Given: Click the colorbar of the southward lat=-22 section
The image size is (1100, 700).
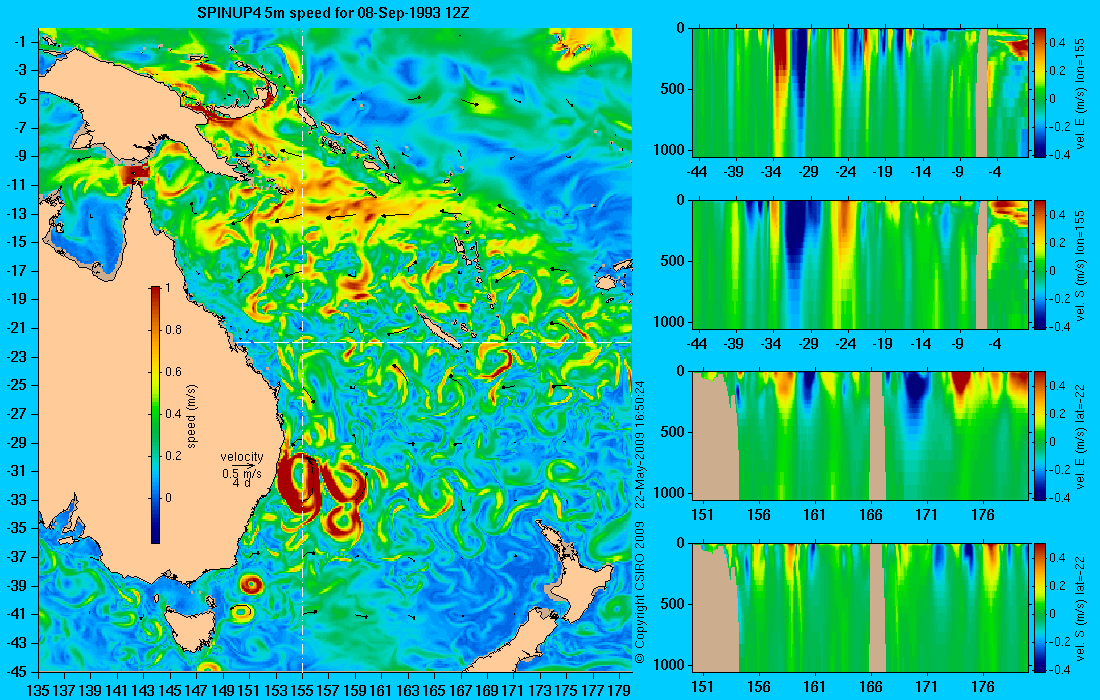Looking at the screenshot, I should (x=1040, y=607).
